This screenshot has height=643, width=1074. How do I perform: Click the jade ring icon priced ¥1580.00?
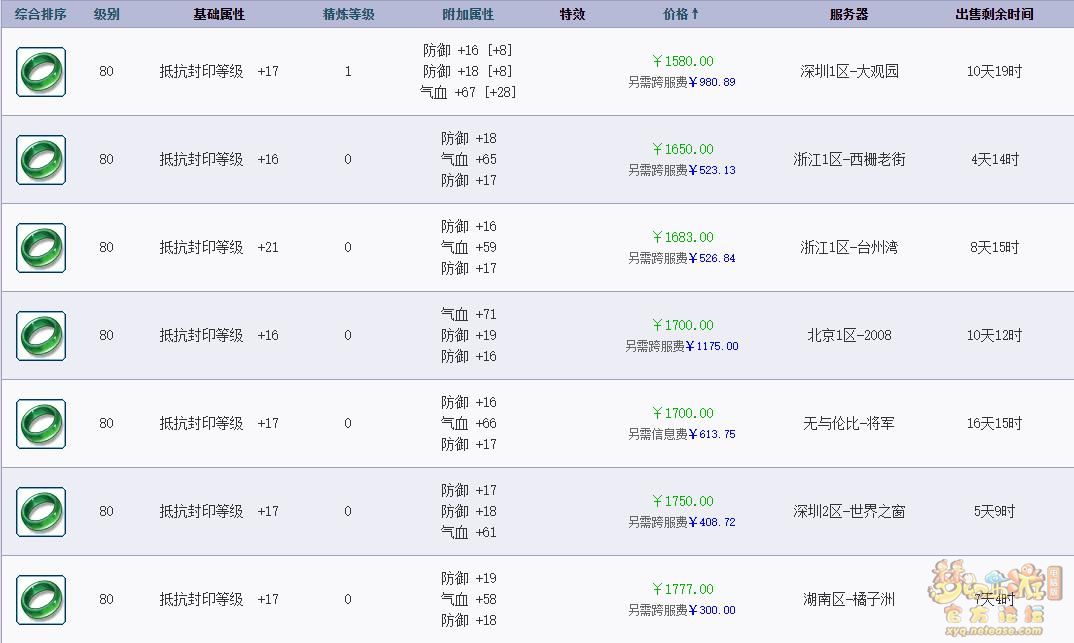tap(41, 72)
